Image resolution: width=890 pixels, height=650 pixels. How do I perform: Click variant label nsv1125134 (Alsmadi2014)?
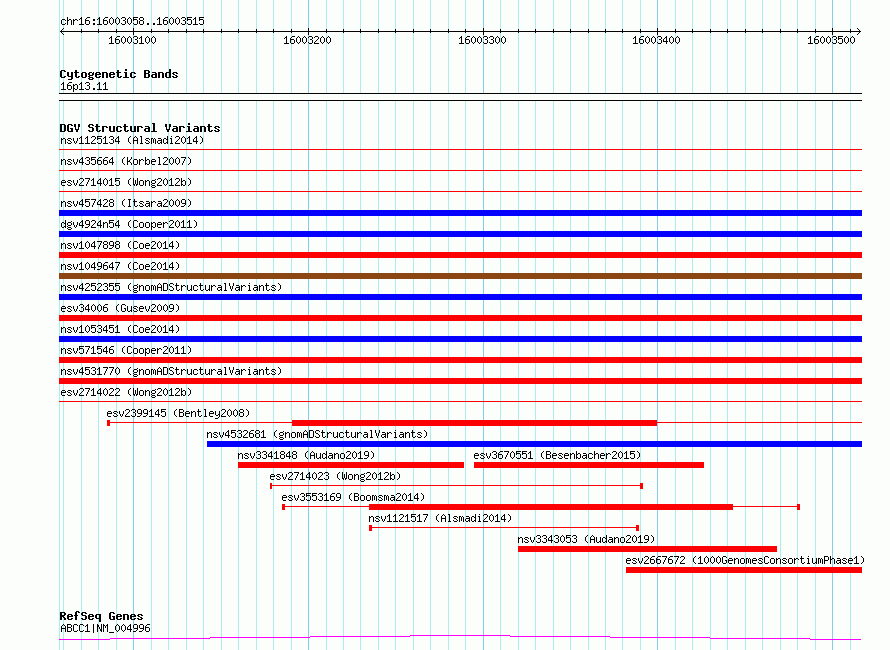pos(132,140)
